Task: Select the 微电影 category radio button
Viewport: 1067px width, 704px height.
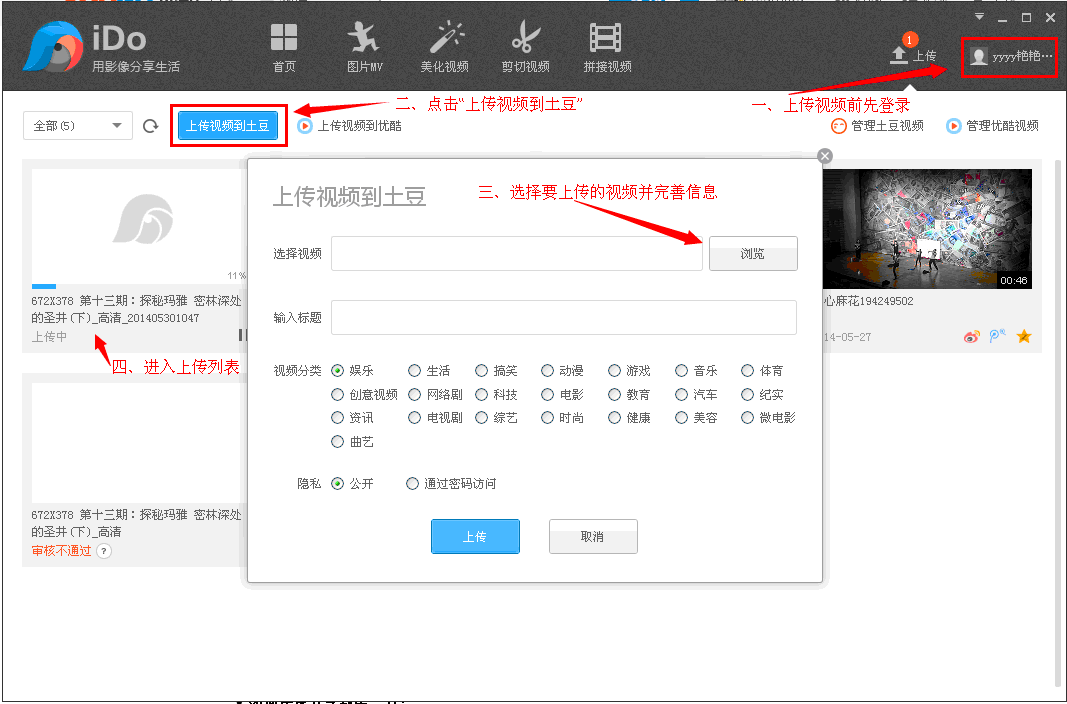Action: 748,418
